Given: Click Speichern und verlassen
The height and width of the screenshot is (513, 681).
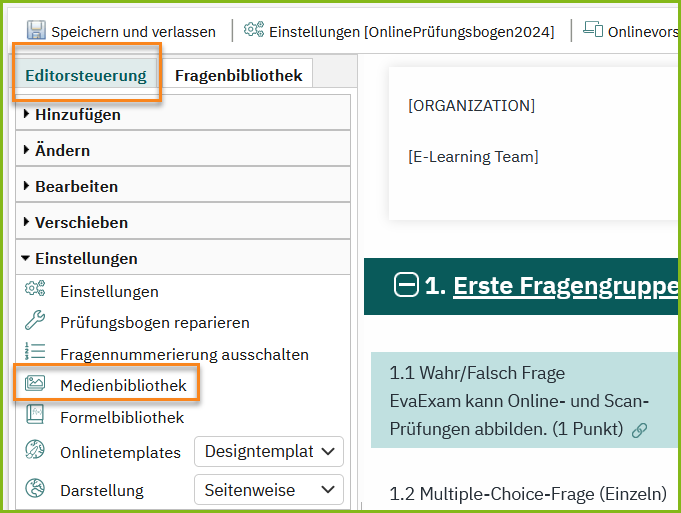Looking at the screenshot, I should [x=122, y=31].
